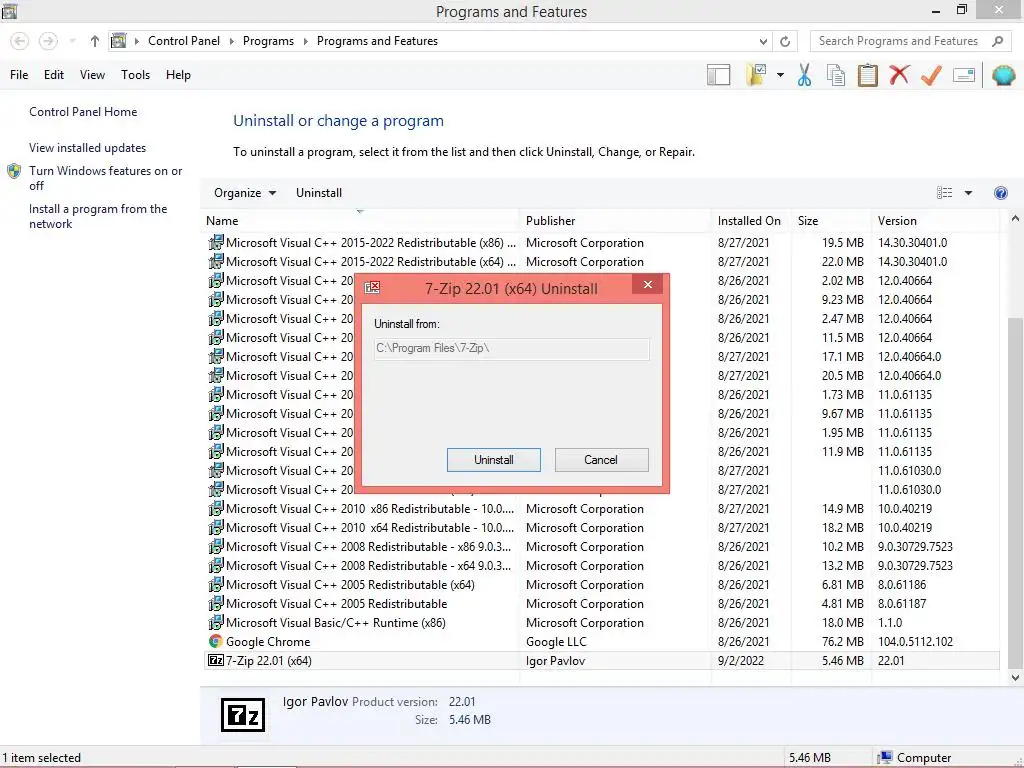Click the blue help question icon
The image size is (1024, 768).
[x=1000, y=193]
